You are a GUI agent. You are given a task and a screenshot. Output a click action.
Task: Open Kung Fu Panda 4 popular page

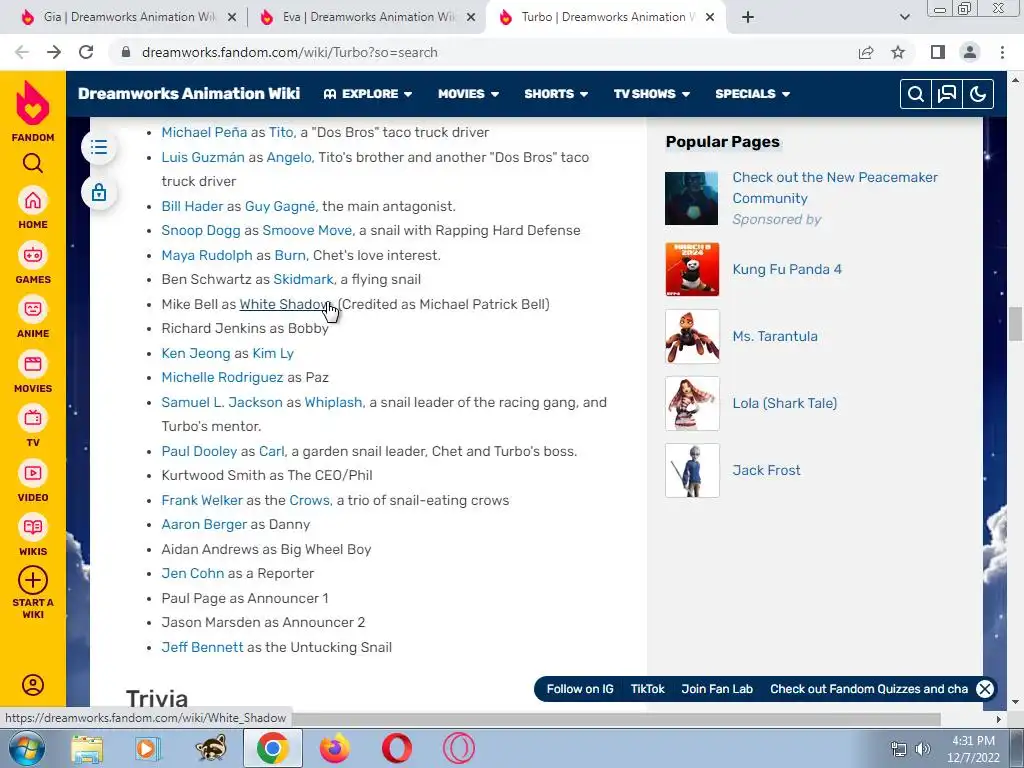(x=787, y=269)
